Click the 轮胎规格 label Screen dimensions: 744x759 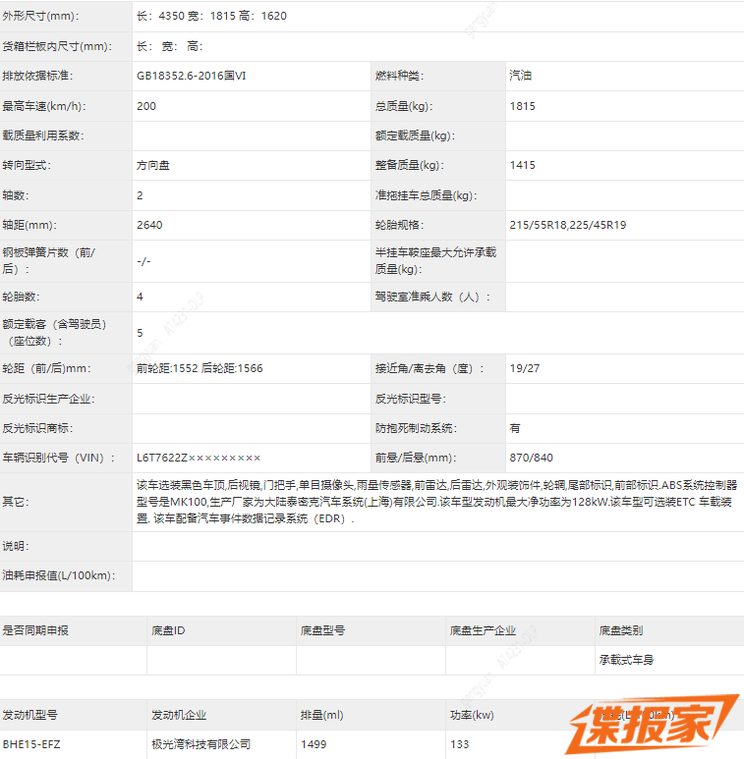(399, 225)
